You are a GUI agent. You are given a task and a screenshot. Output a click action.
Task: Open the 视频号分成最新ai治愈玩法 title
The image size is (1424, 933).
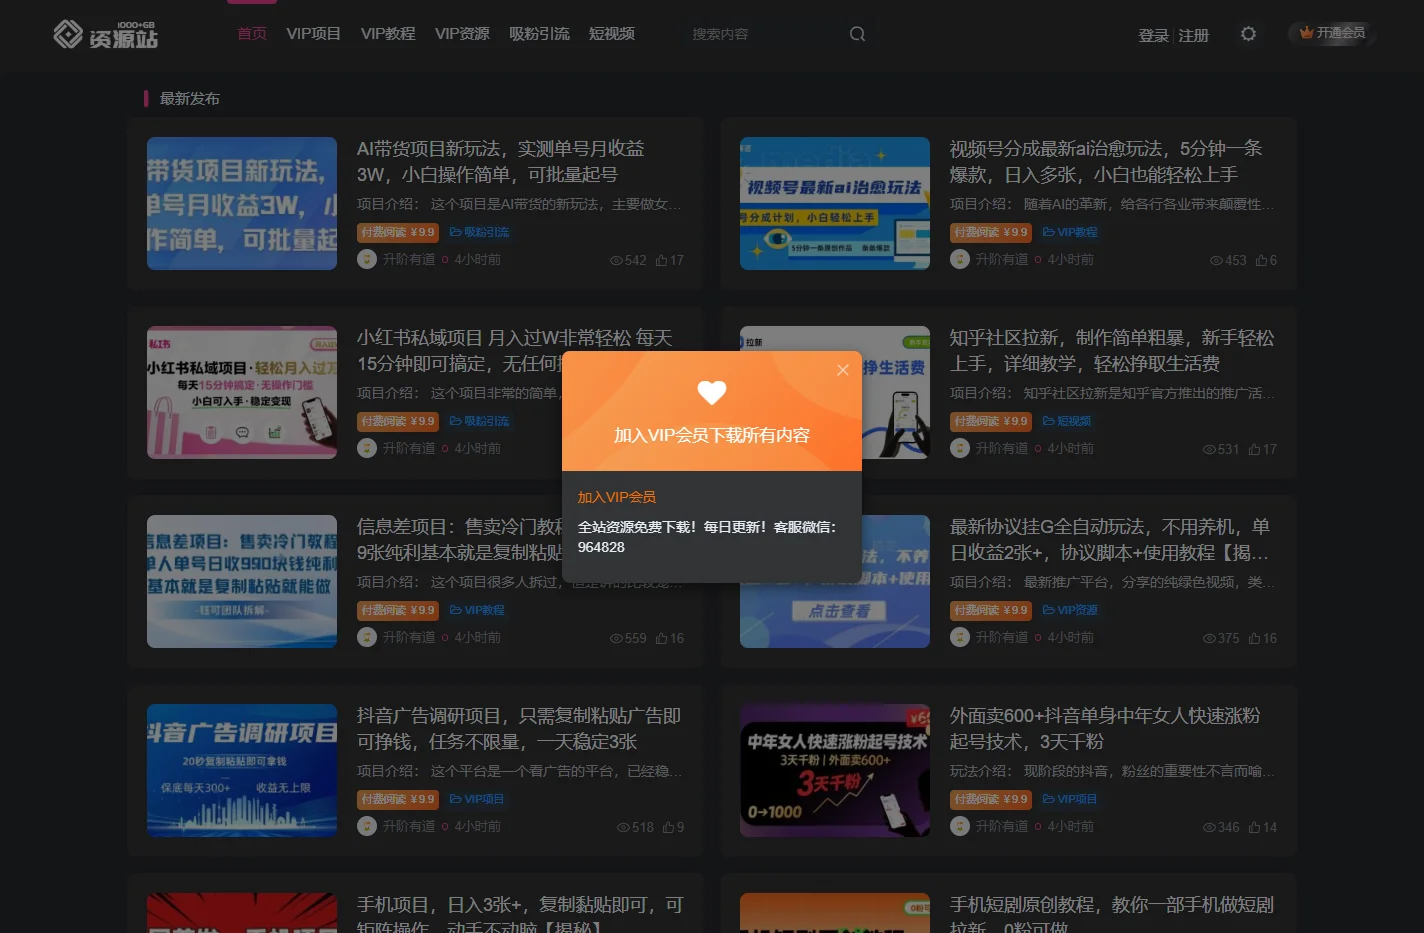click(1106, 161)
